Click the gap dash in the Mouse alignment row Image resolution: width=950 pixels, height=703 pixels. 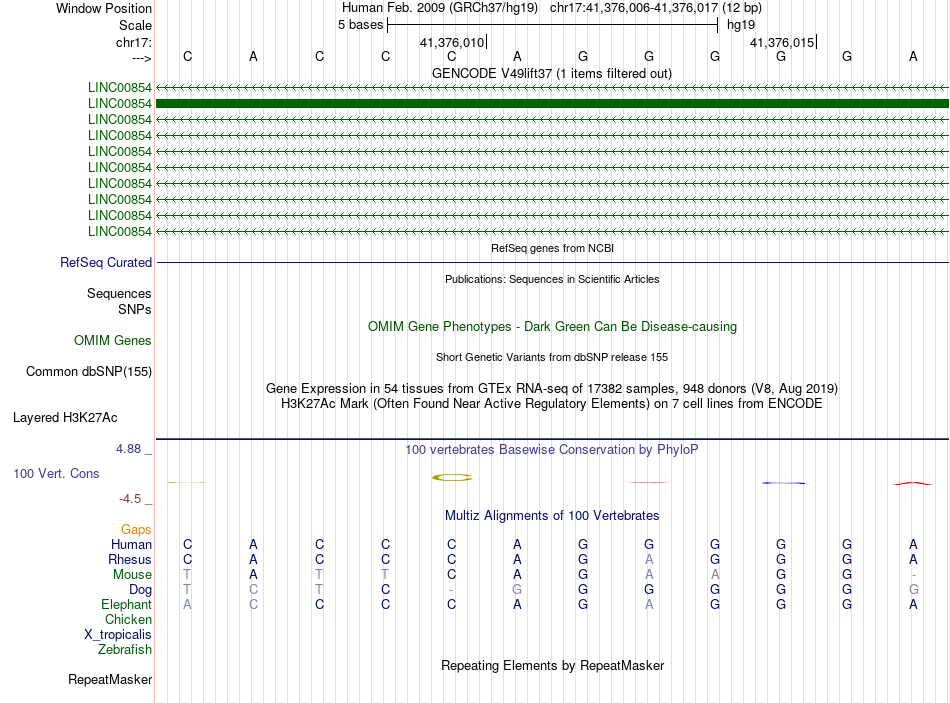pos(913,575)
